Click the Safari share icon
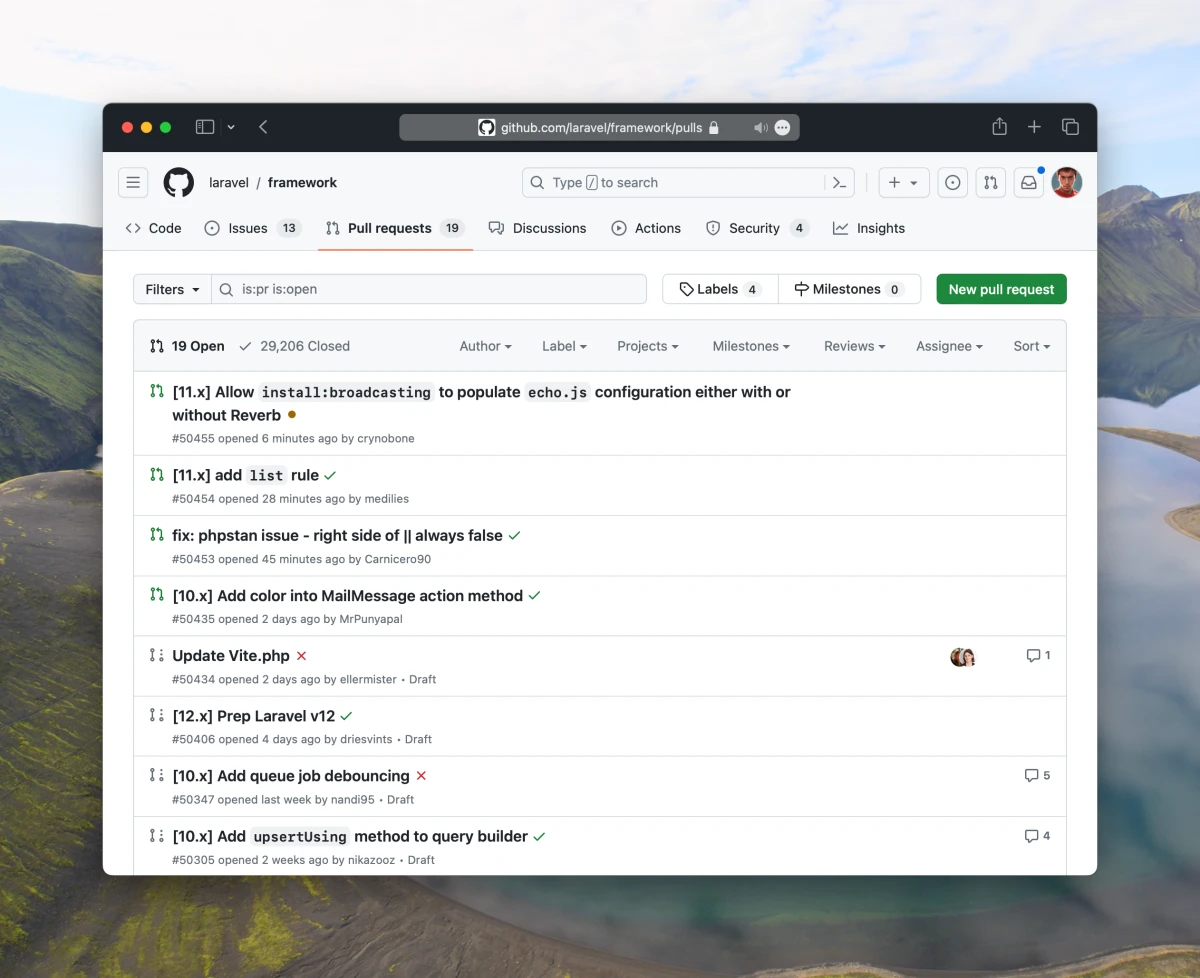The image size is (1200, 978). [x=999, y=127]
